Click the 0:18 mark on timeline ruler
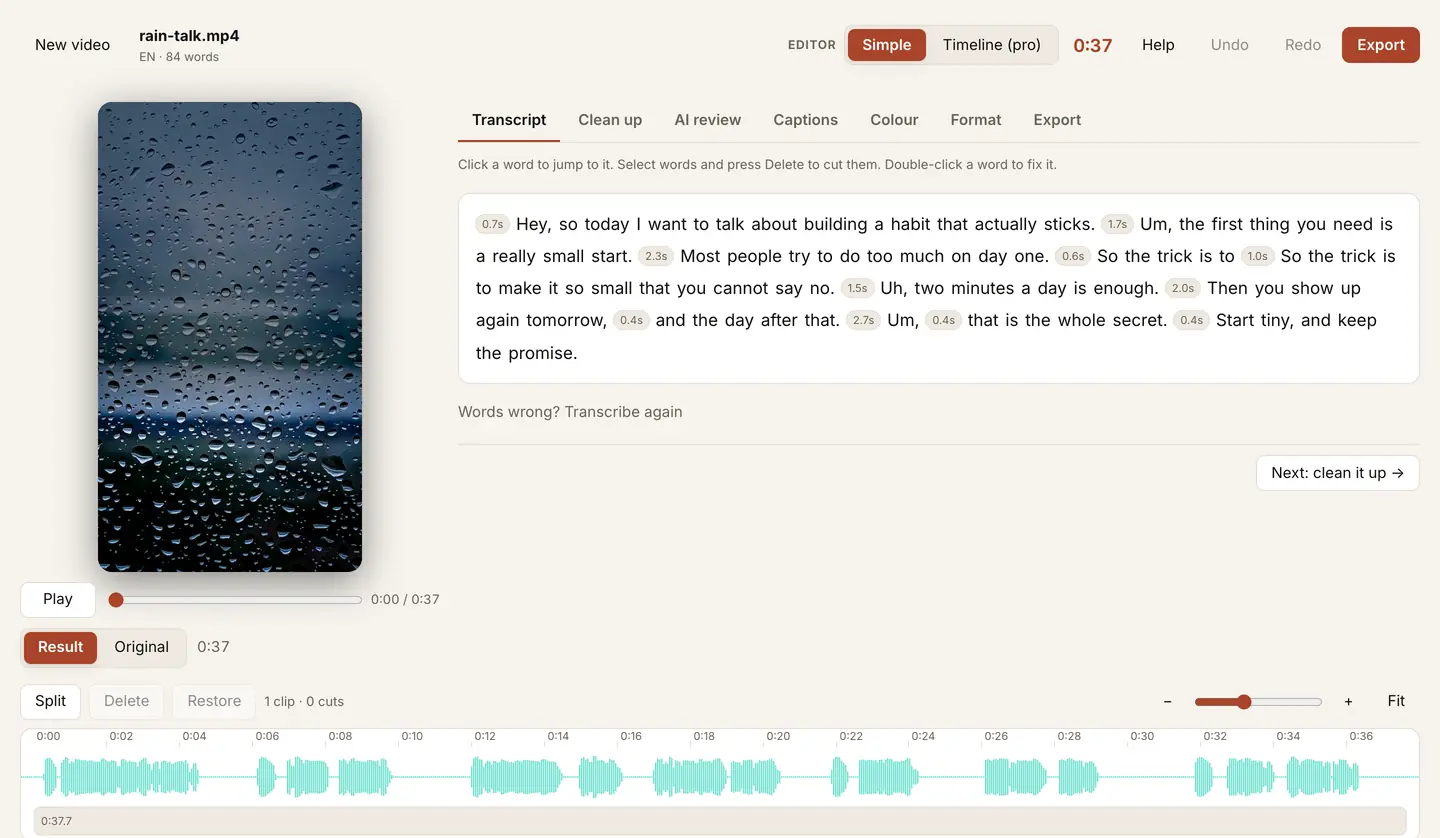The image size is (1440, 838). coord(704,736)
